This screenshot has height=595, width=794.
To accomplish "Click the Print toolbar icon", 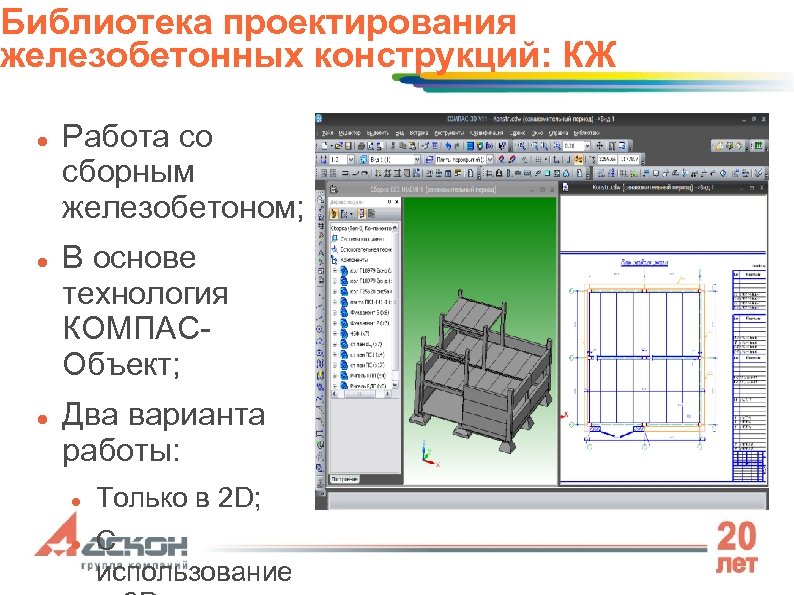I will click(362, 146).
